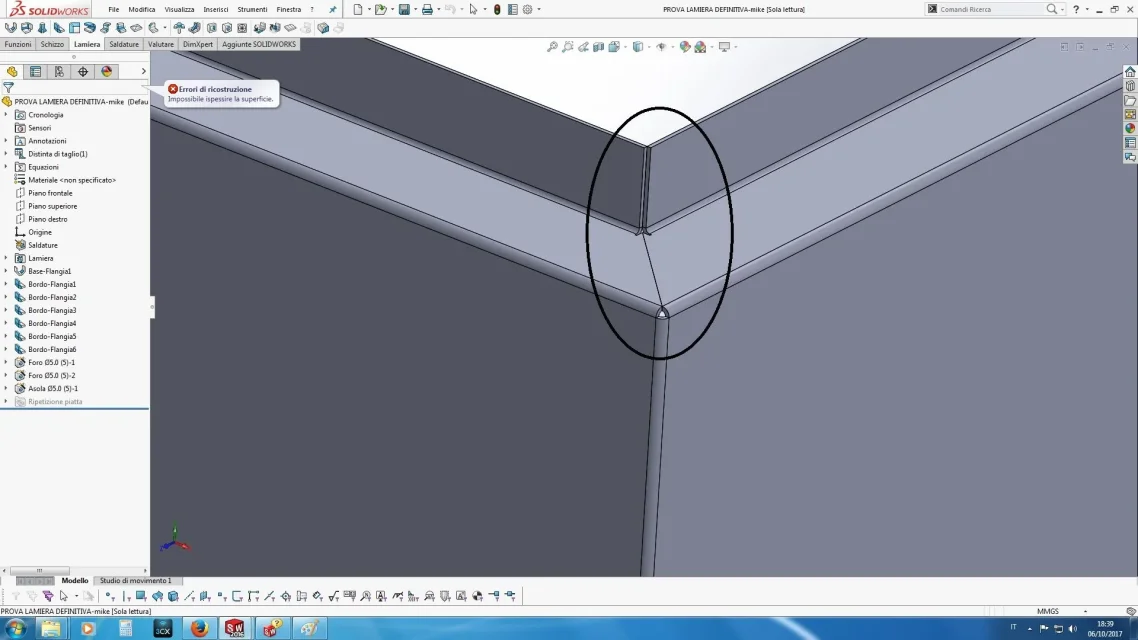Toggle the Filter Solid Bodies selection filter
Viewport: 1138px width, 640px height.
173,596
